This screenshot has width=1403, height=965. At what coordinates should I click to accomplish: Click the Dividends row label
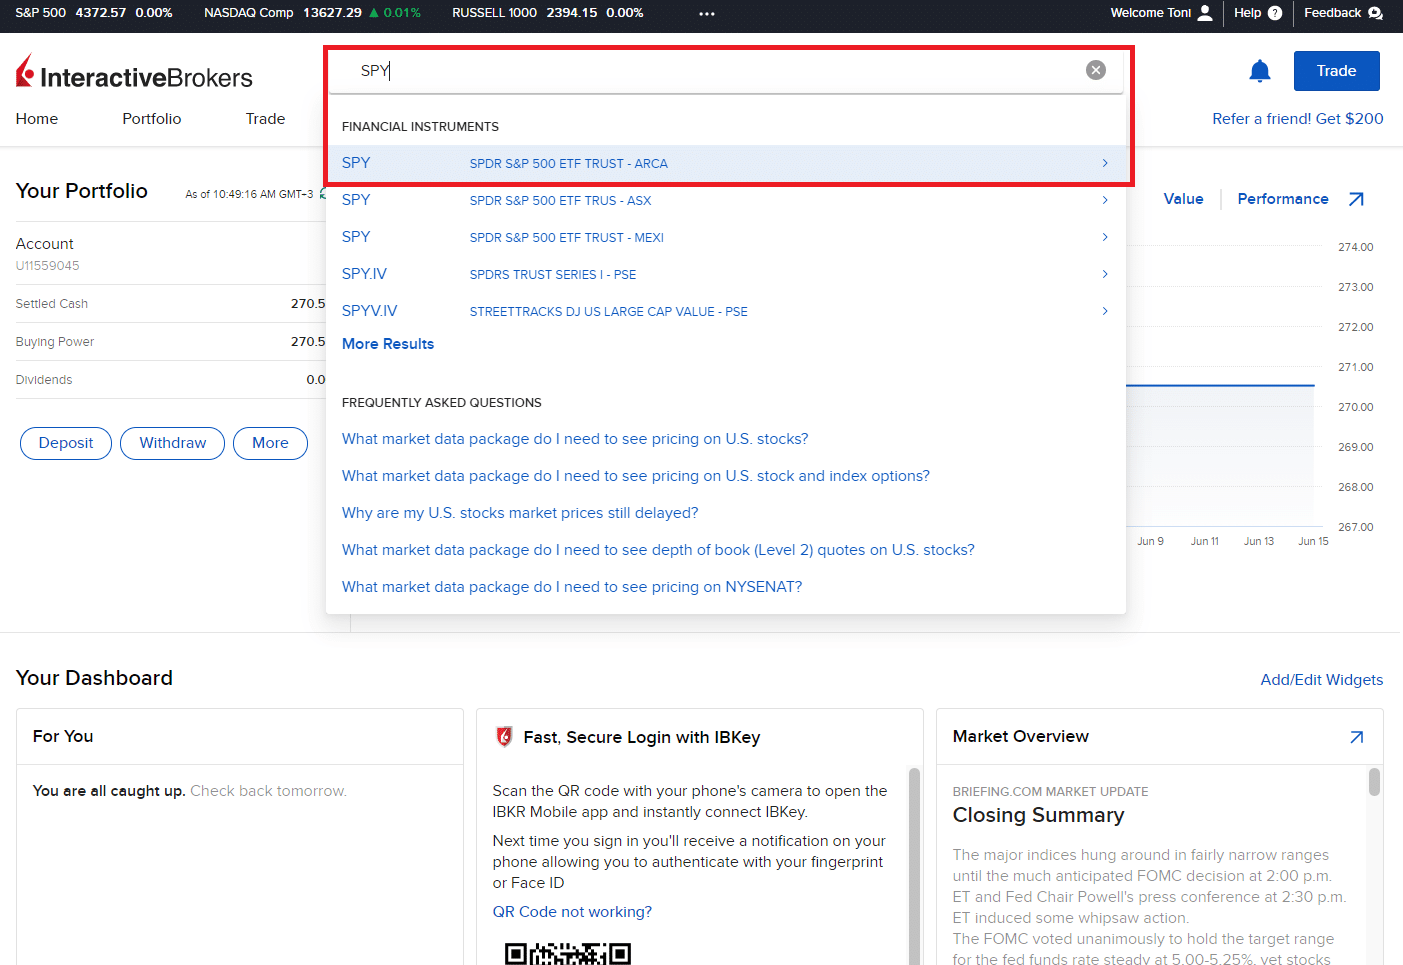[44, 380]
